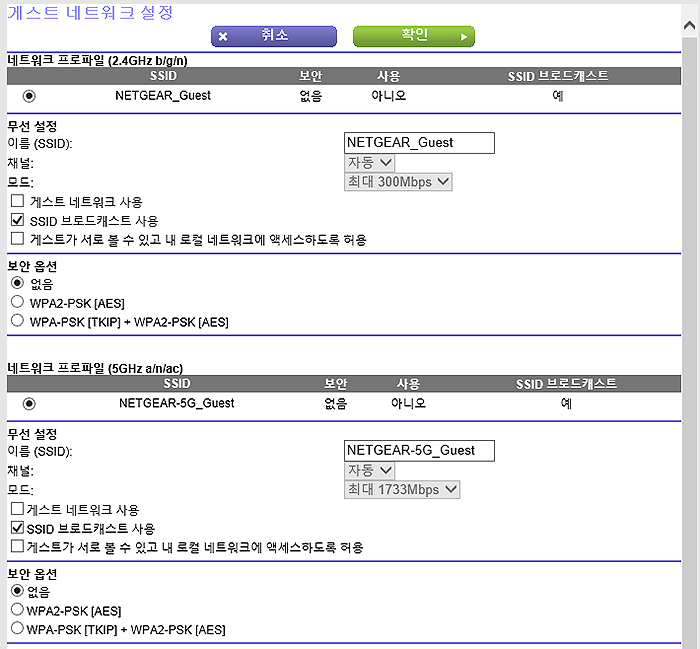Click the NETGEAR-5G_Guest SSID name field
Image resolution: width=700 pixels, height=649 pixels.
419,451
